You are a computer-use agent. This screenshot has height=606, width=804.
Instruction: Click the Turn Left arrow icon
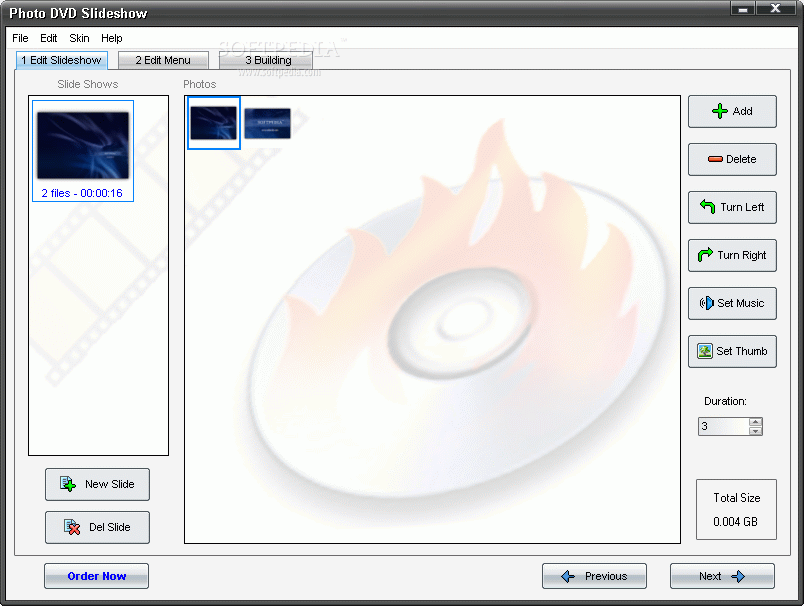pyautogui.click(x=708, y=206)
